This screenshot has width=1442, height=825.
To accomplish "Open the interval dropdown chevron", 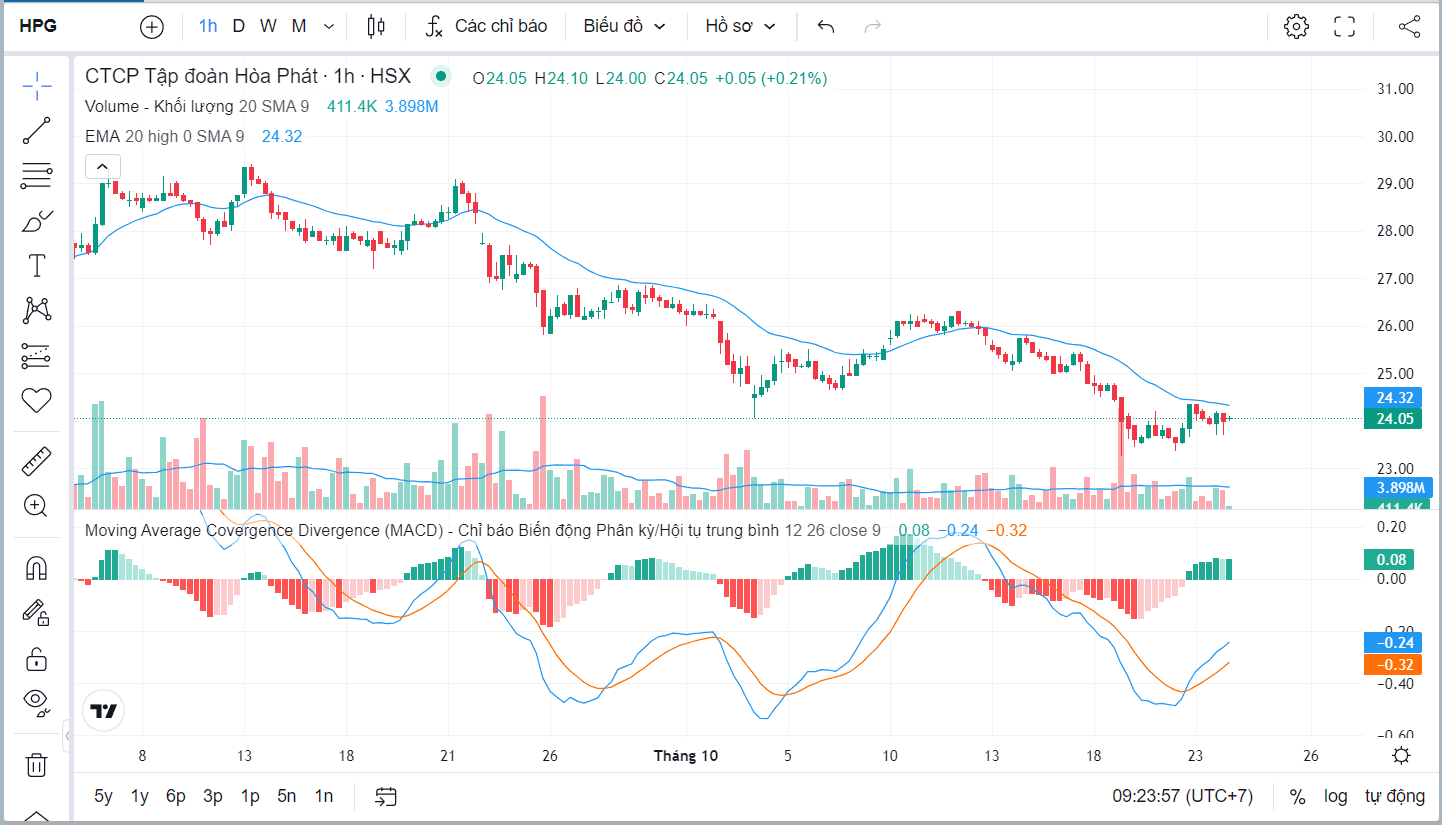I will pos(329,27).
